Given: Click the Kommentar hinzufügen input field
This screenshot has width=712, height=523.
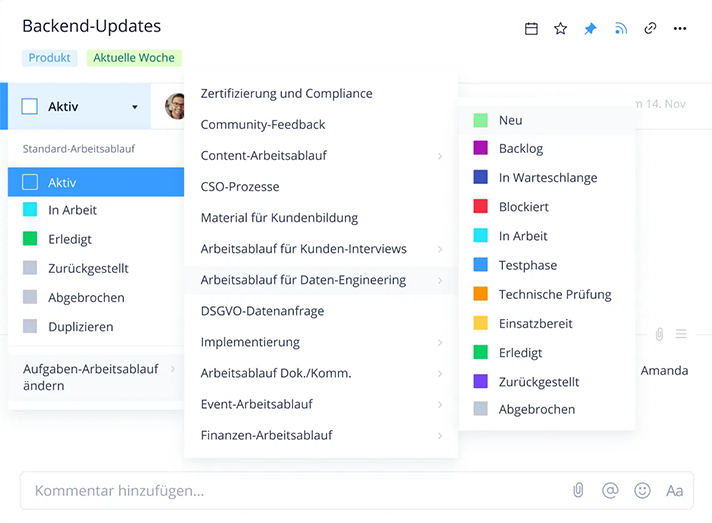Looking at the screenshot, I should [290, 490].
